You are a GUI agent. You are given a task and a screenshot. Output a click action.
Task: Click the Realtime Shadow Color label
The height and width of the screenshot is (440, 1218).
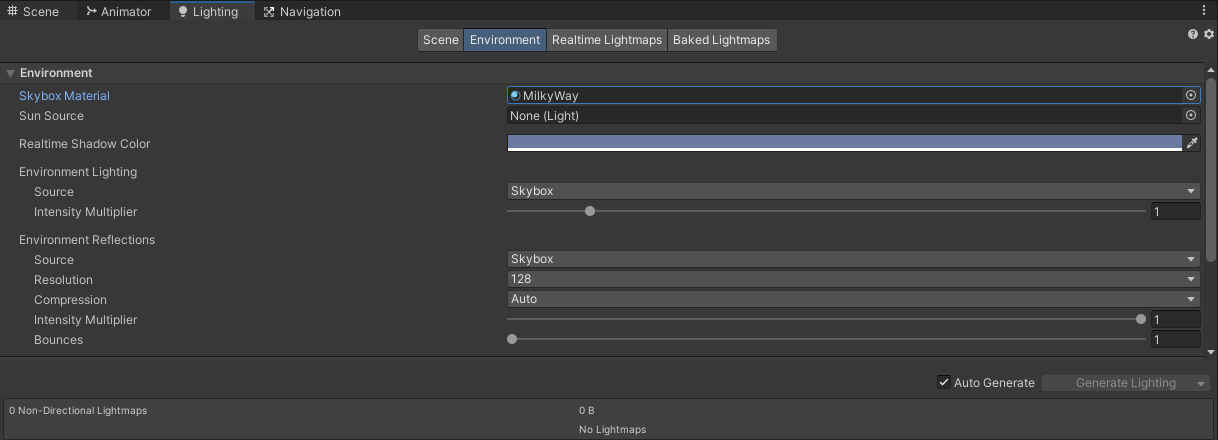84,144
